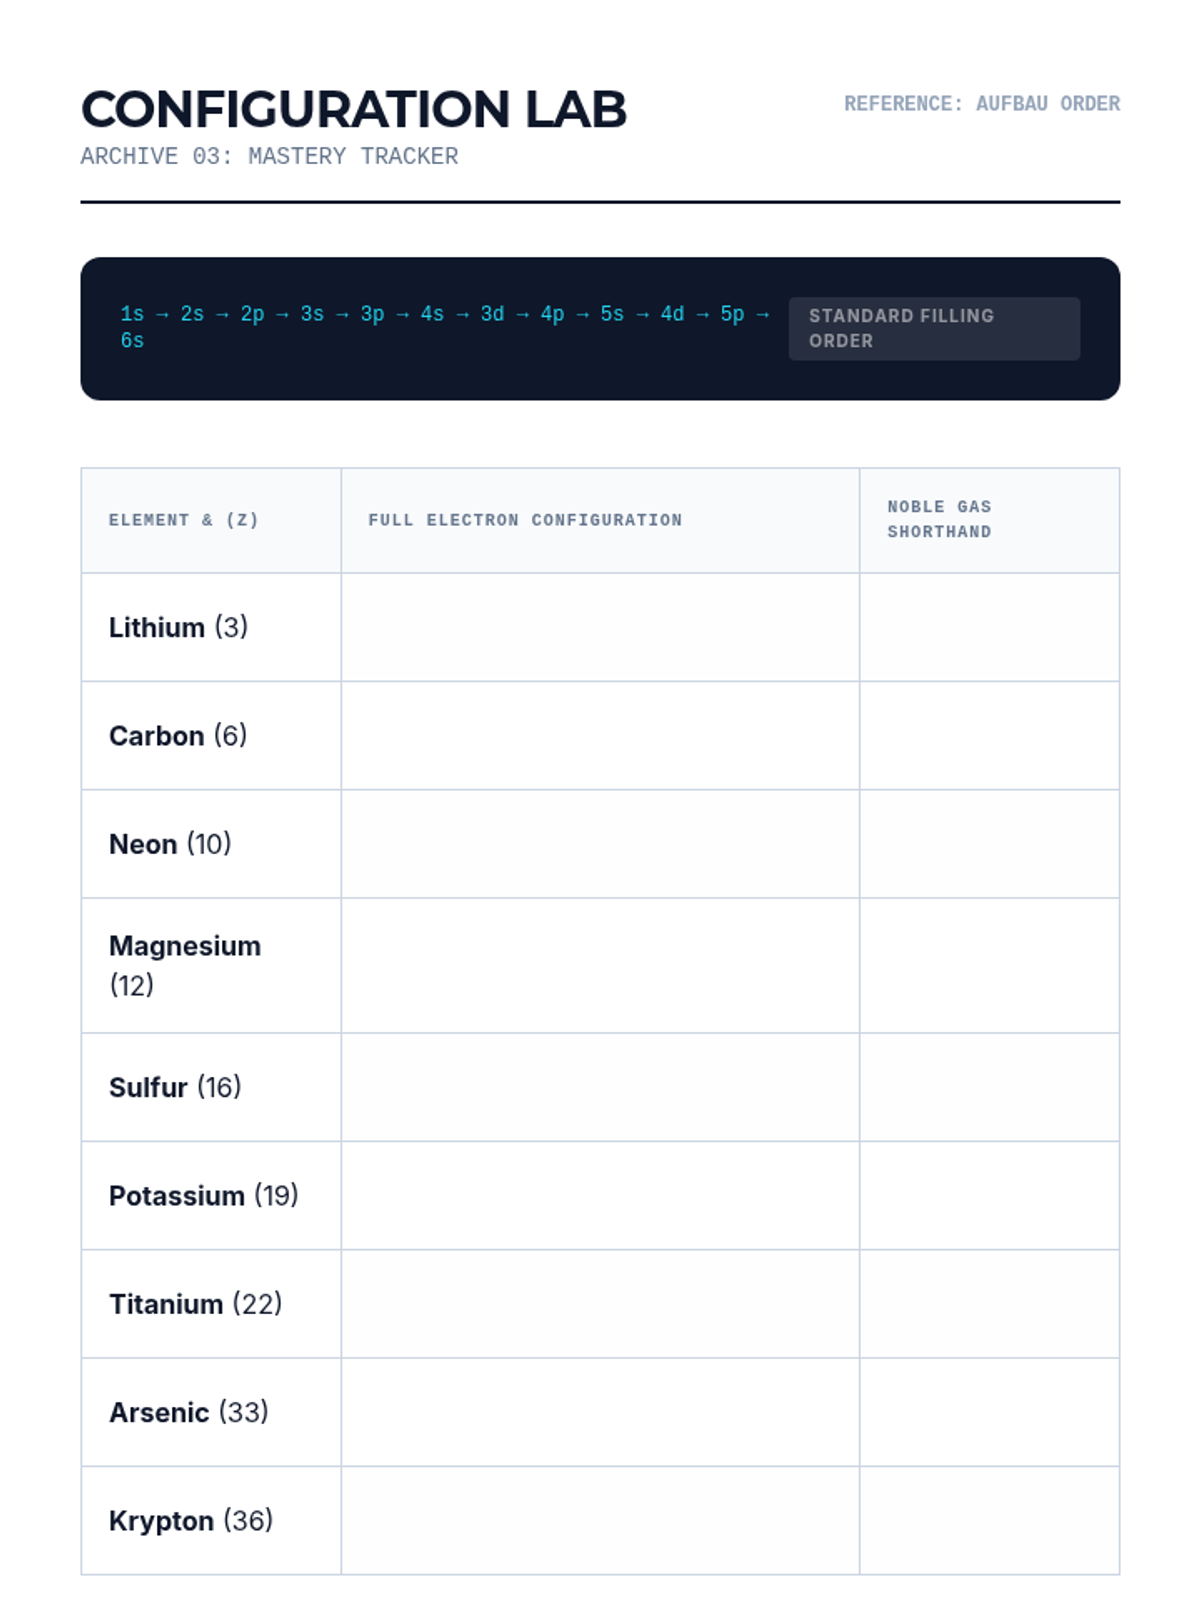
Task: Click the Element & (Z) column header
Action: (x=184, y=520)
